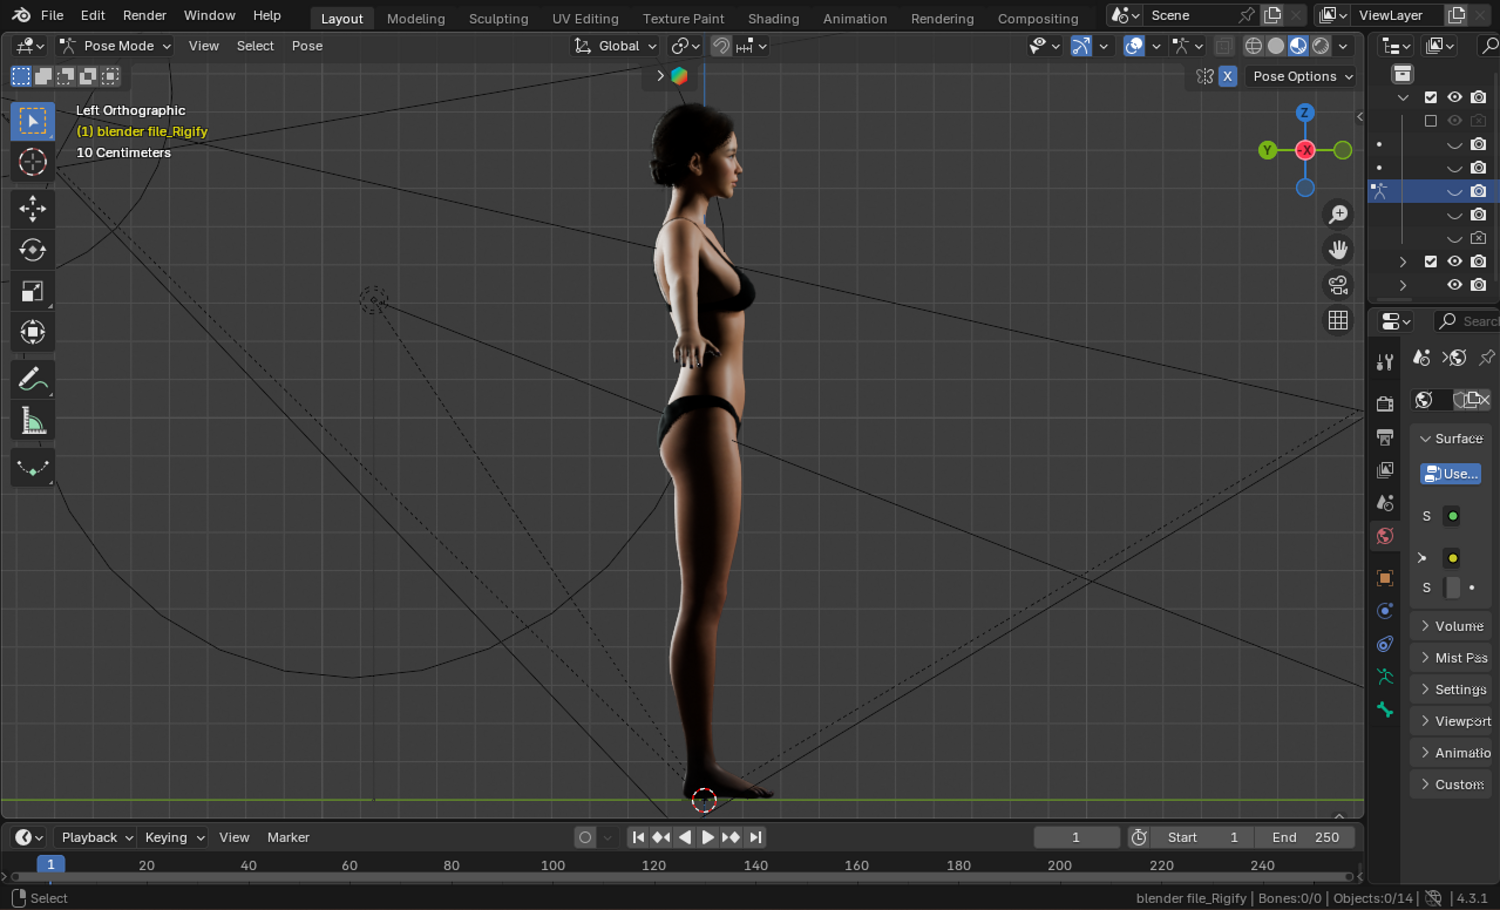Screen dimensions: 1500x910
Task: Open the pivot point dropdown
Action: pos(685,46)
